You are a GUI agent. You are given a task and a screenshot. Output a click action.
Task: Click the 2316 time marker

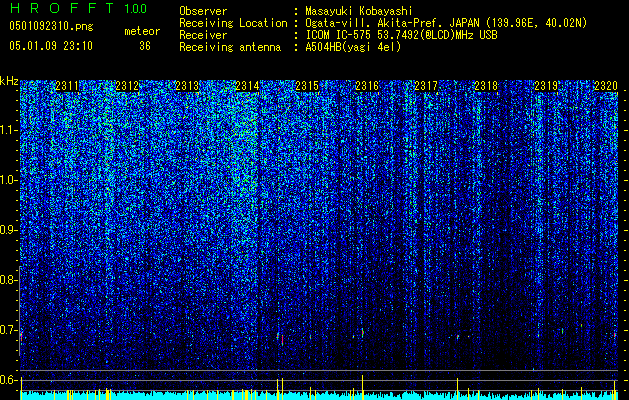coord(367,86)
